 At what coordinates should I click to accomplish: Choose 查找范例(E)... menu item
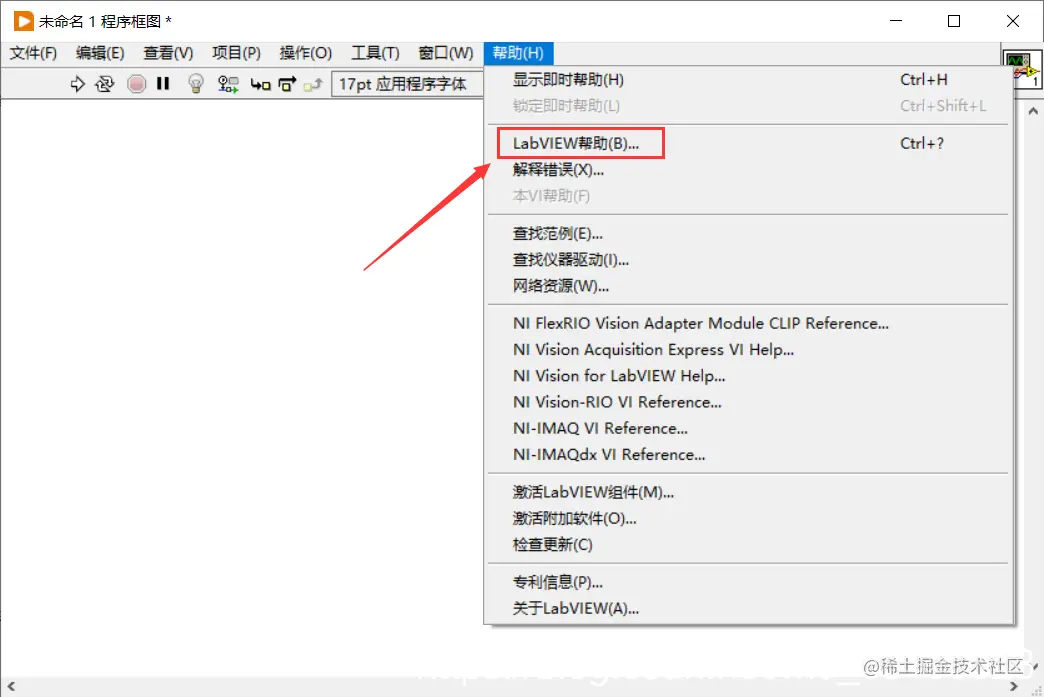pos(750,234)
